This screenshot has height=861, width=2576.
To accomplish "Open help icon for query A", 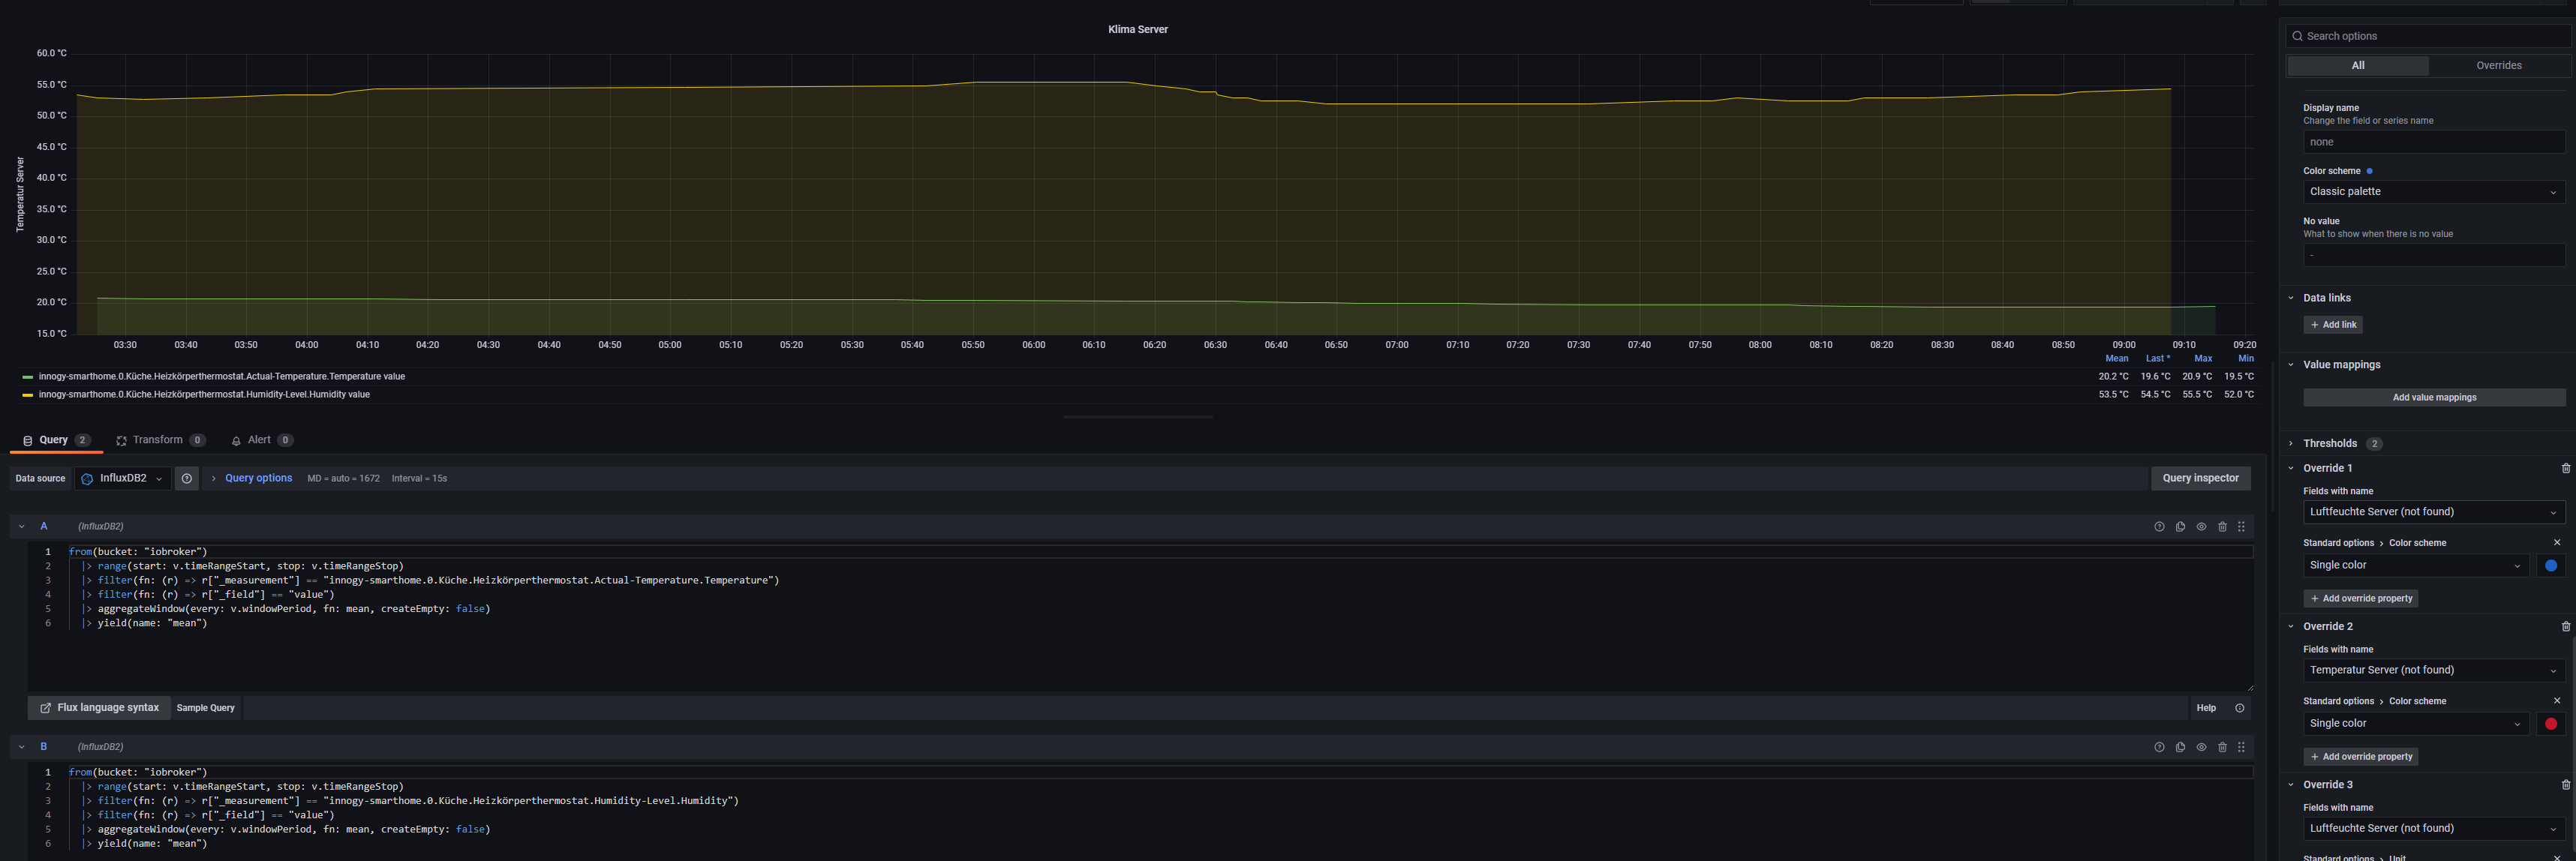I will (x=2159, y=526).
